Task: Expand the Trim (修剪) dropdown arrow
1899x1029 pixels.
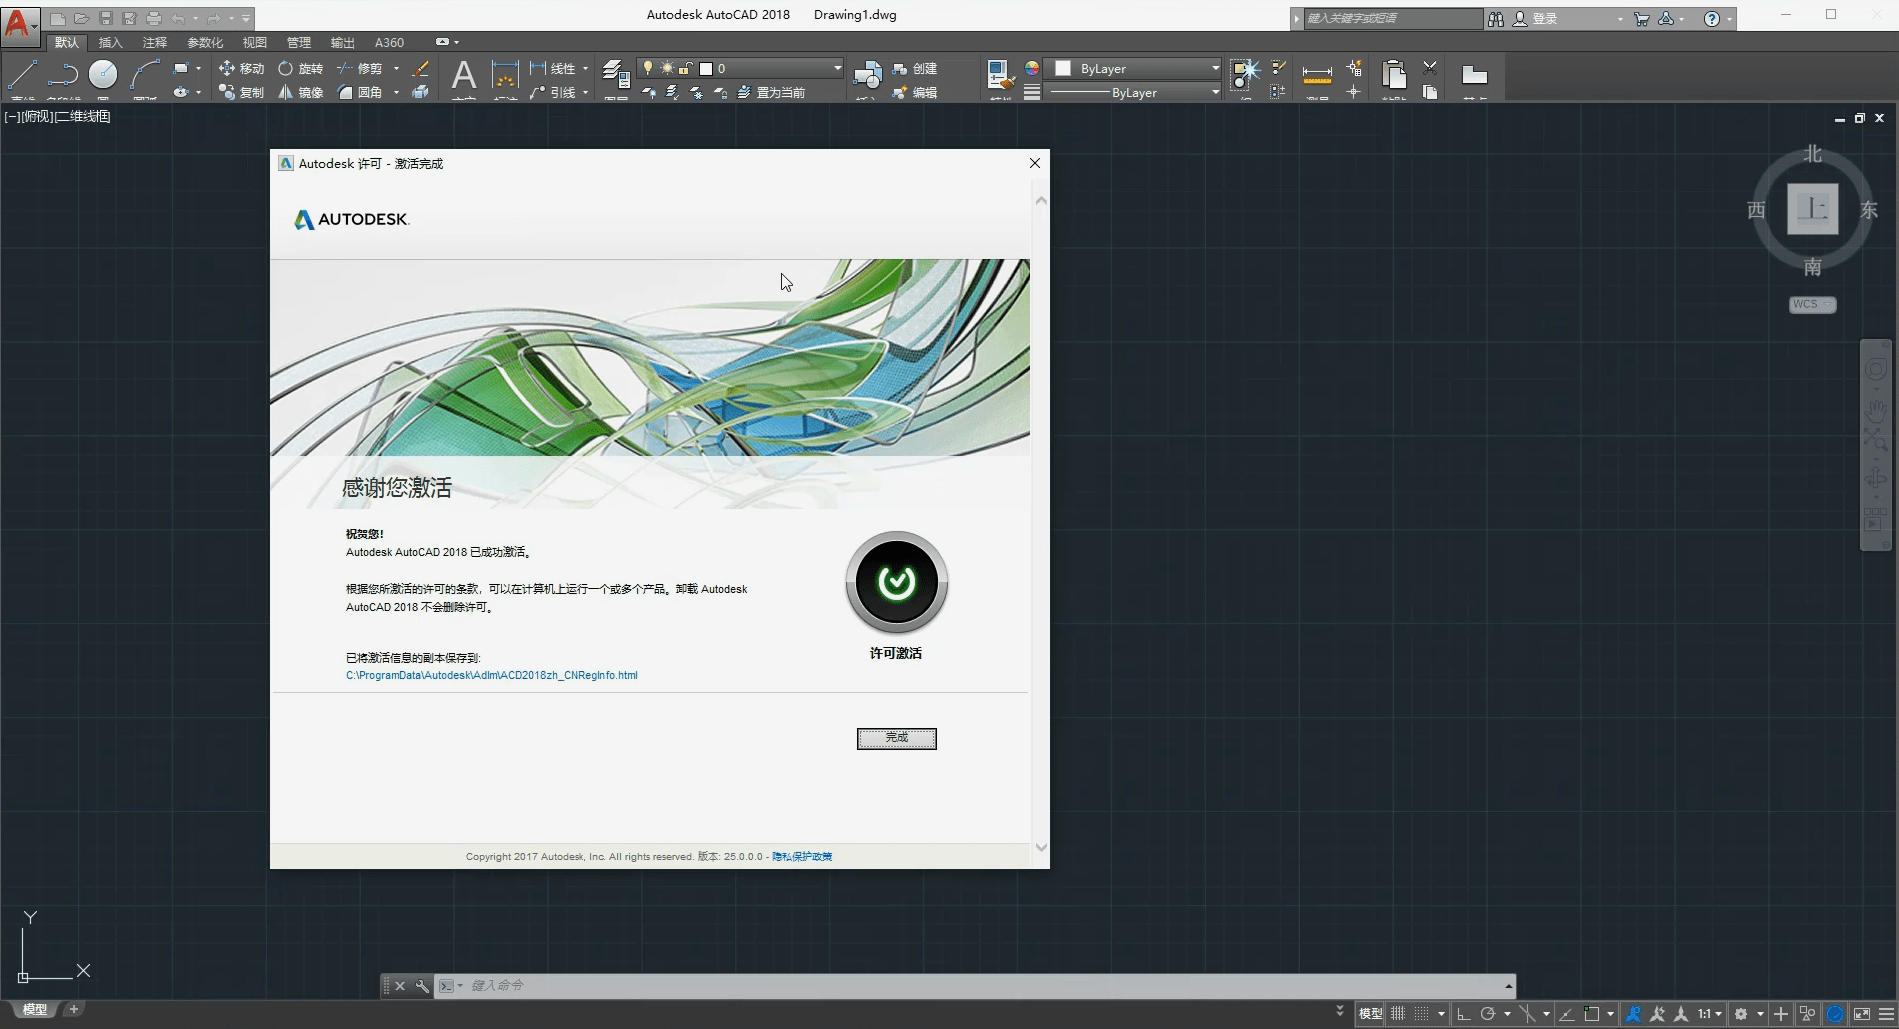Action: click(396, 69)
